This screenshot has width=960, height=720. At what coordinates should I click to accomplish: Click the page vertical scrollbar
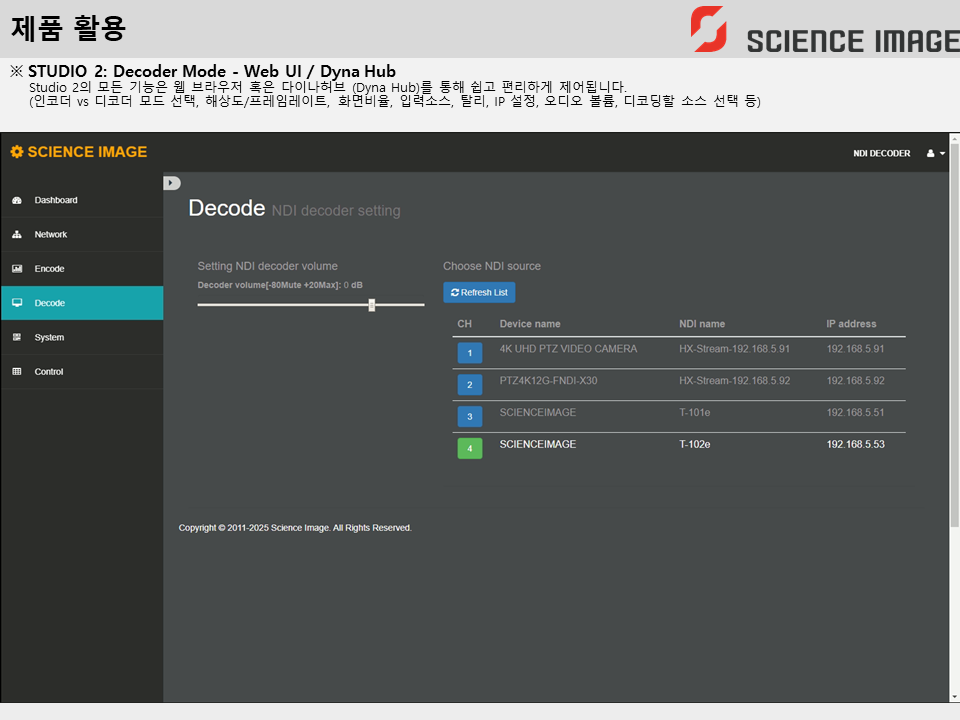[954, 334]
